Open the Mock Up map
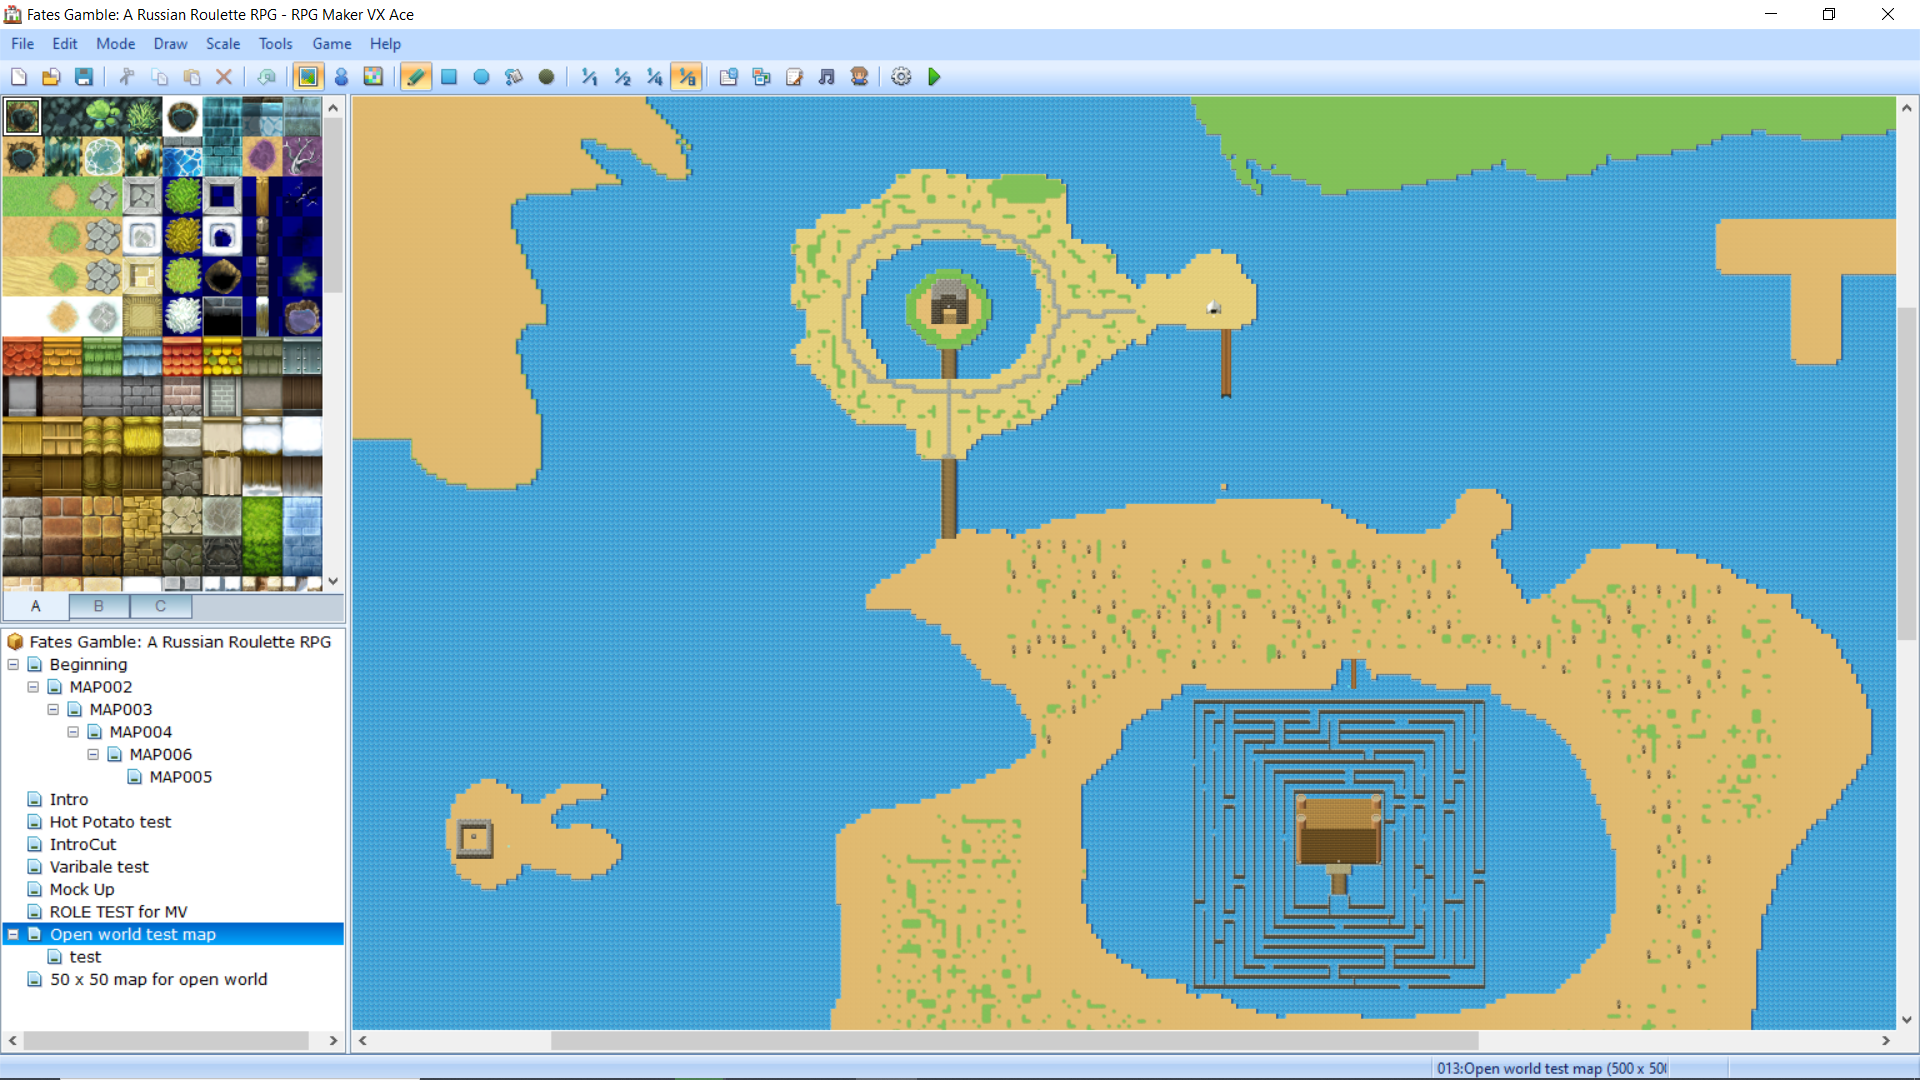The height and width of the screenshot is (1080, 1920). coord(82,889)
